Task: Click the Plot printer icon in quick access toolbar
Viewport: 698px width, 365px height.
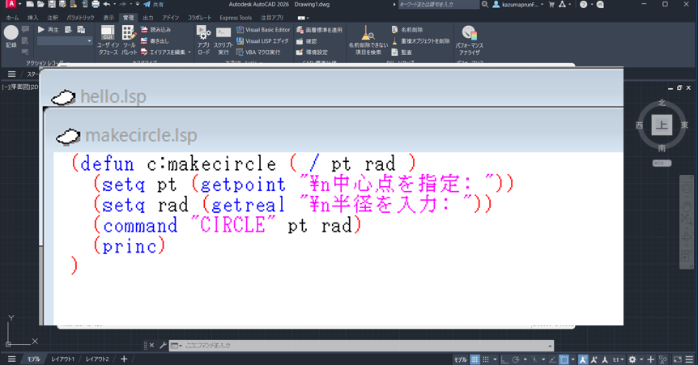Action: coord(95,4)
